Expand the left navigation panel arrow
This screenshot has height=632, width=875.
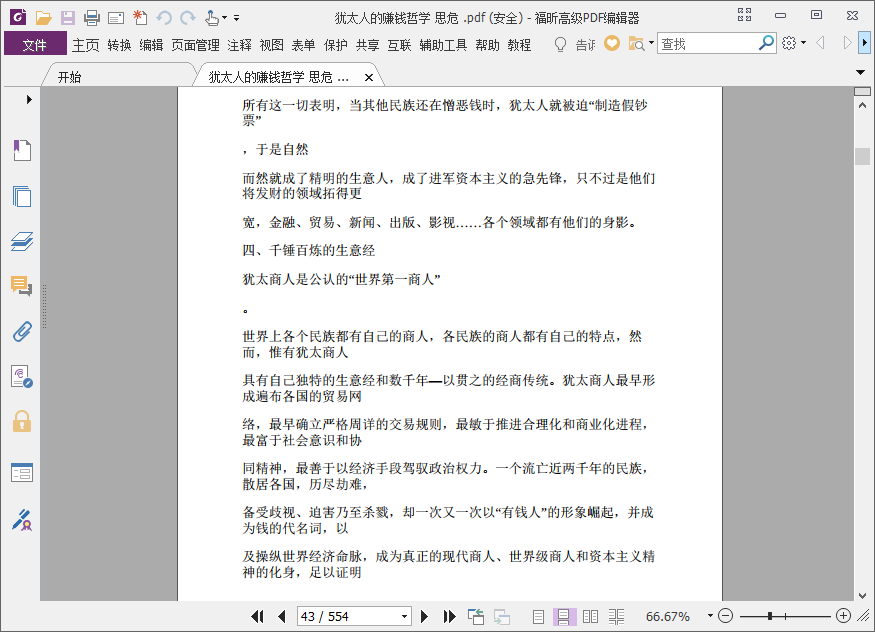(x=29, y=99)
